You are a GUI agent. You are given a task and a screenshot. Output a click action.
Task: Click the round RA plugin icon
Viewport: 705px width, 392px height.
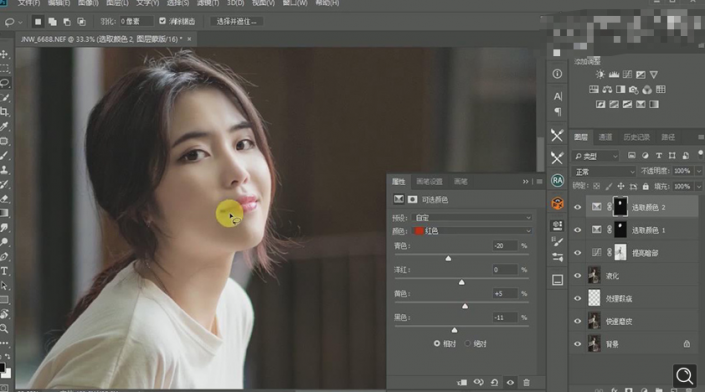(x=558, y=181)
